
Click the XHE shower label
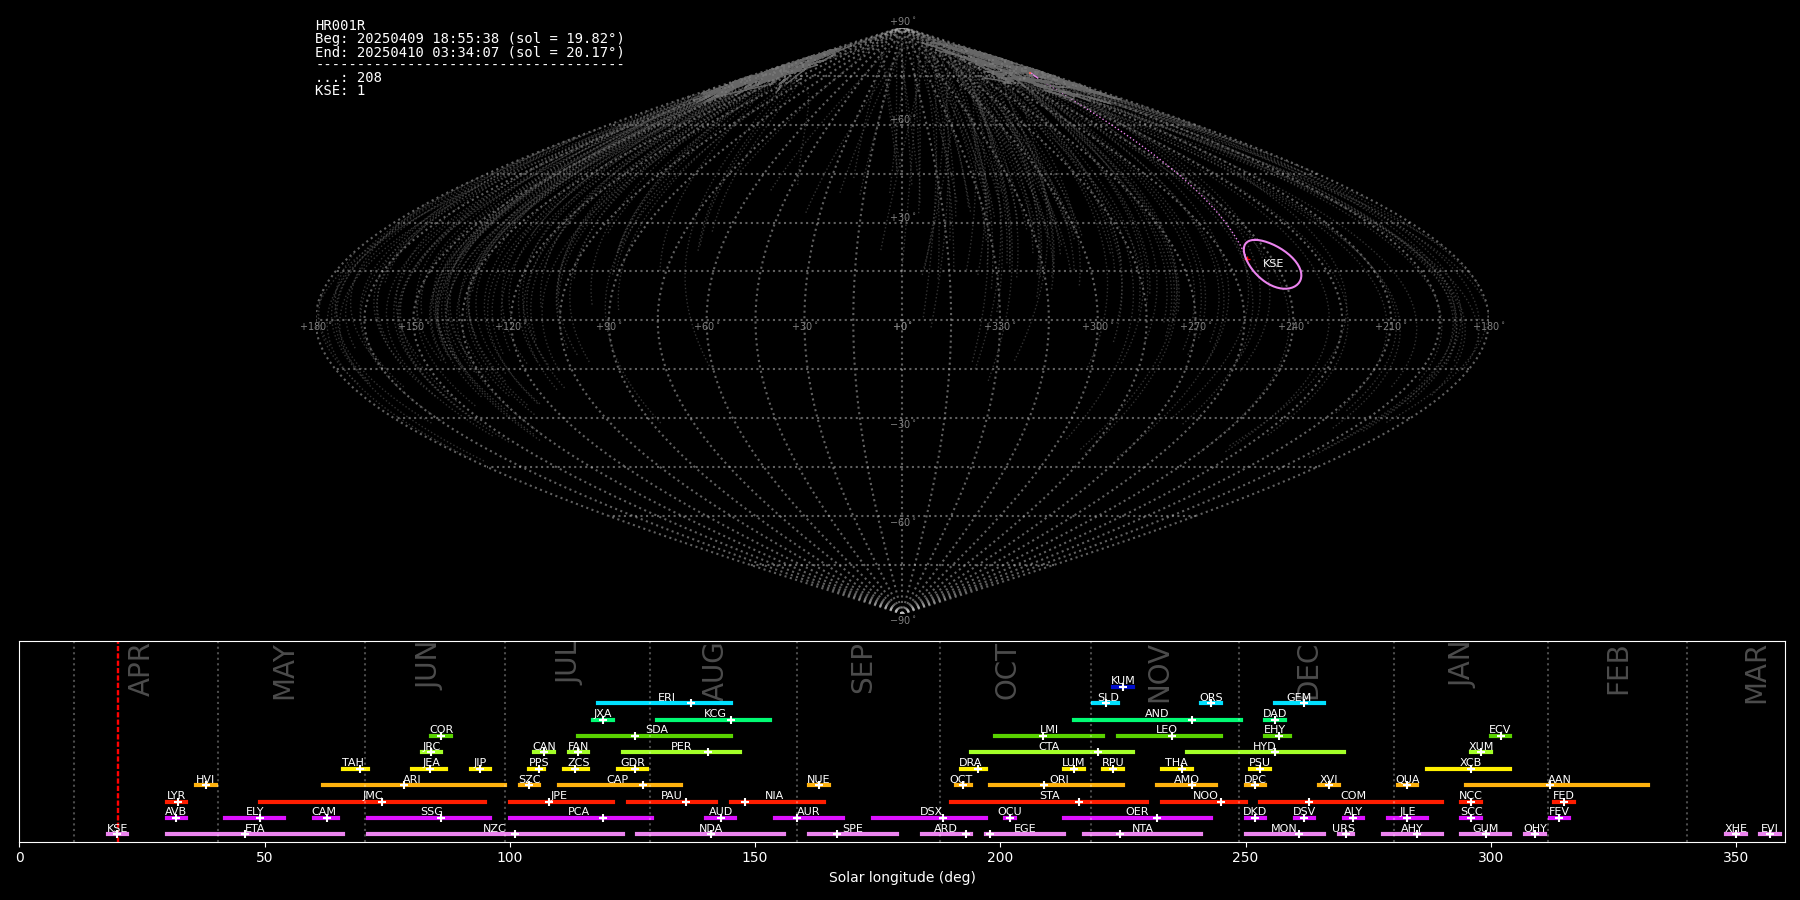(1736, 828)
